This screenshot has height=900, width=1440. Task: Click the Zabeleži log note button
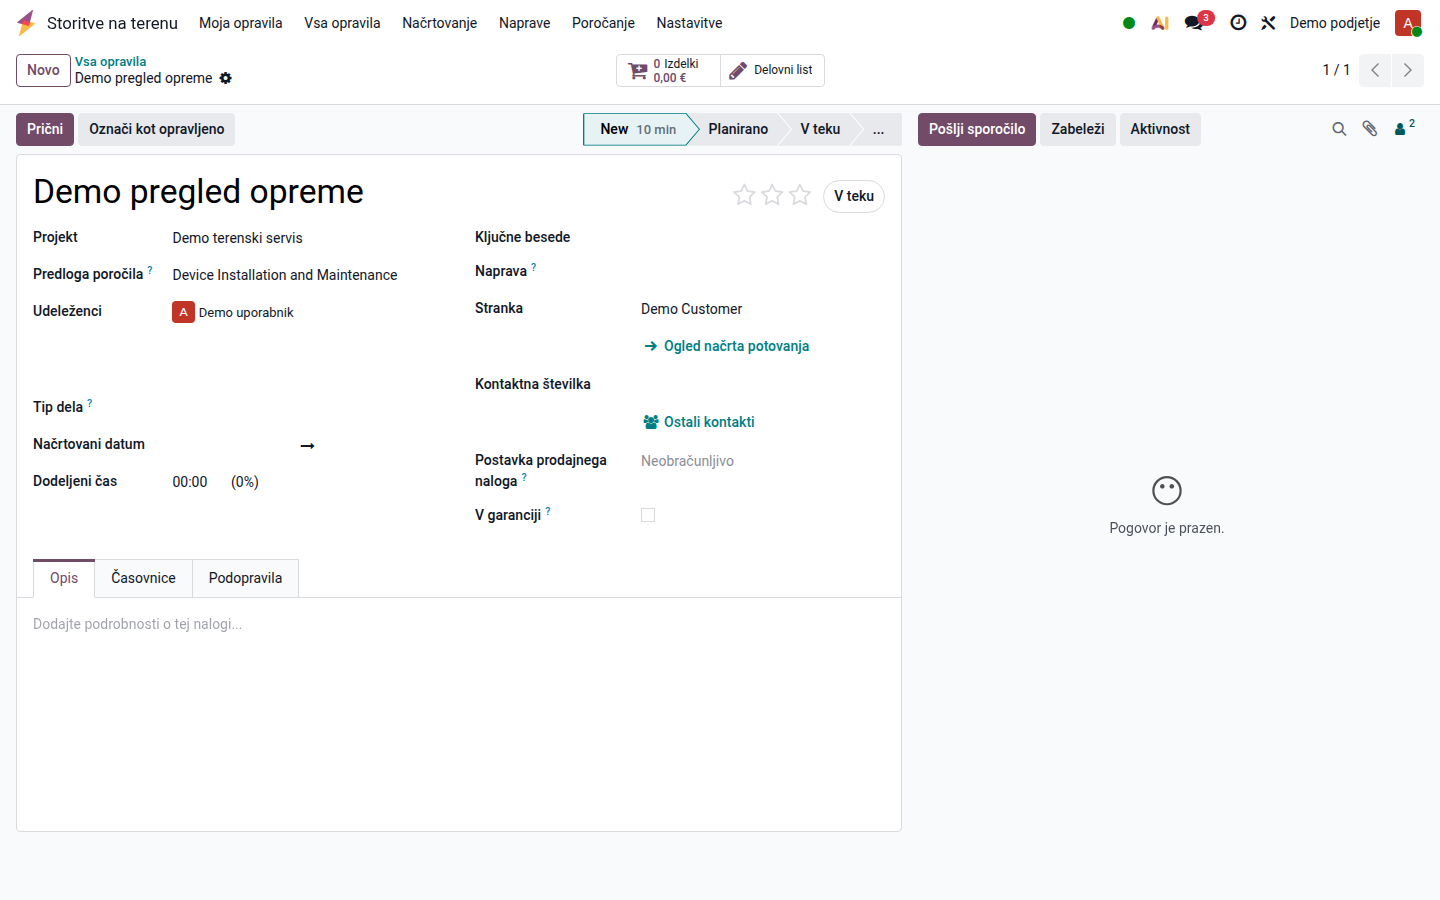1078,129
